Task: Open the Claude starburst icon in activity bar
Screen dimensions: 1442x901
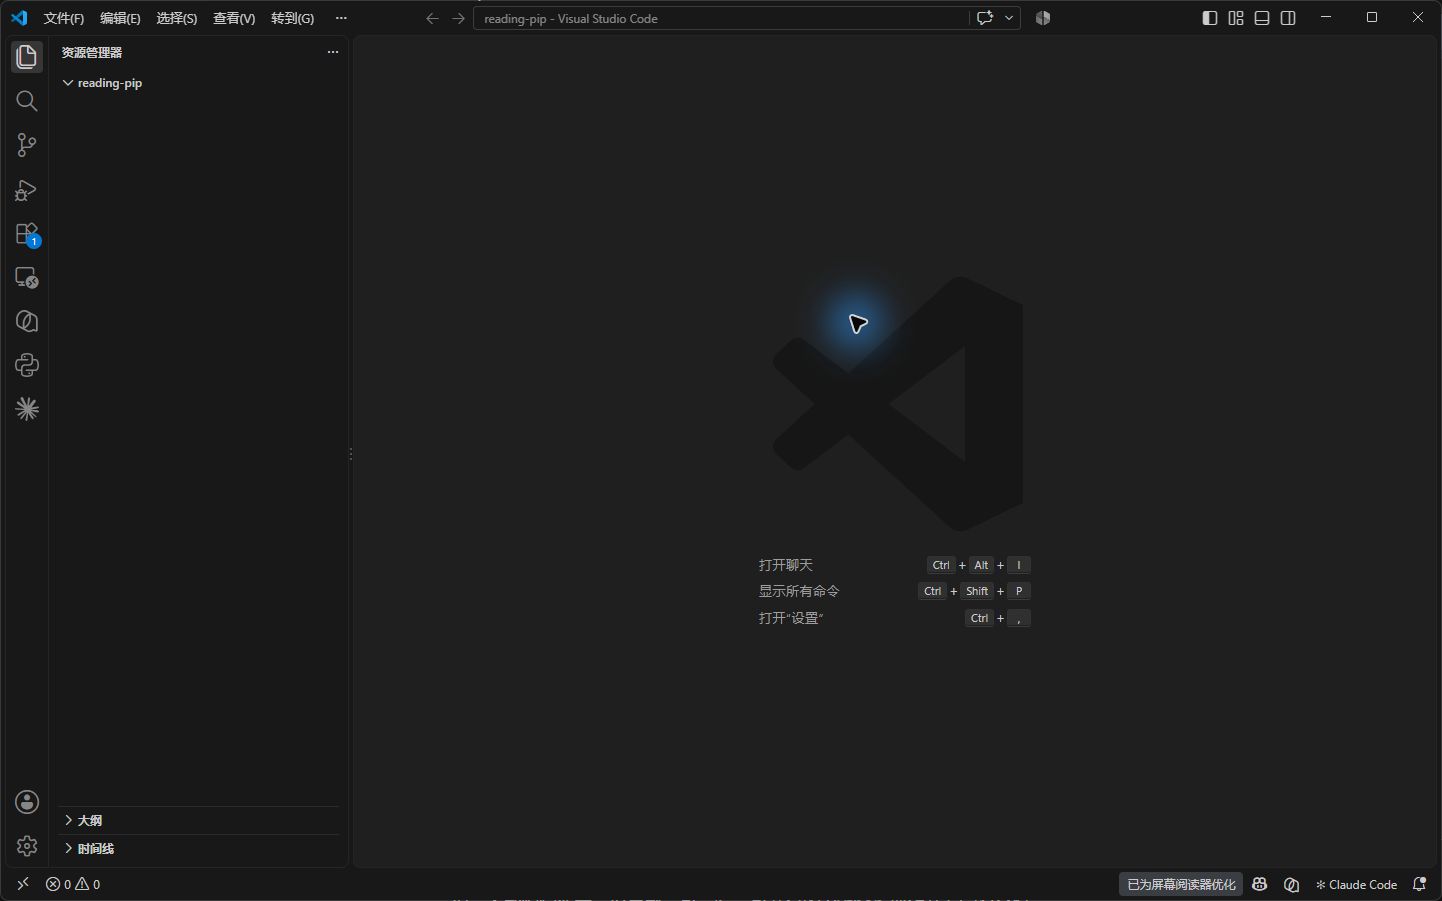Action: 27,409
